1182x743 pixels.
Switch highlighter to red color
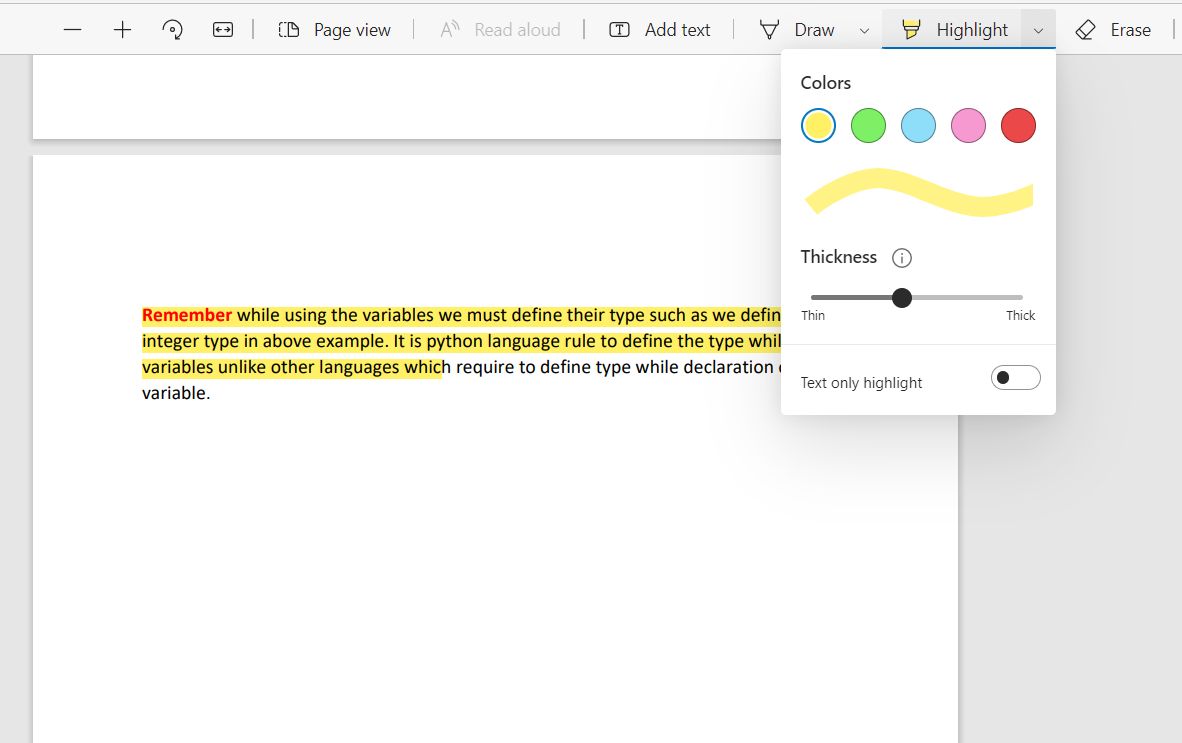tap(1018, 126)
